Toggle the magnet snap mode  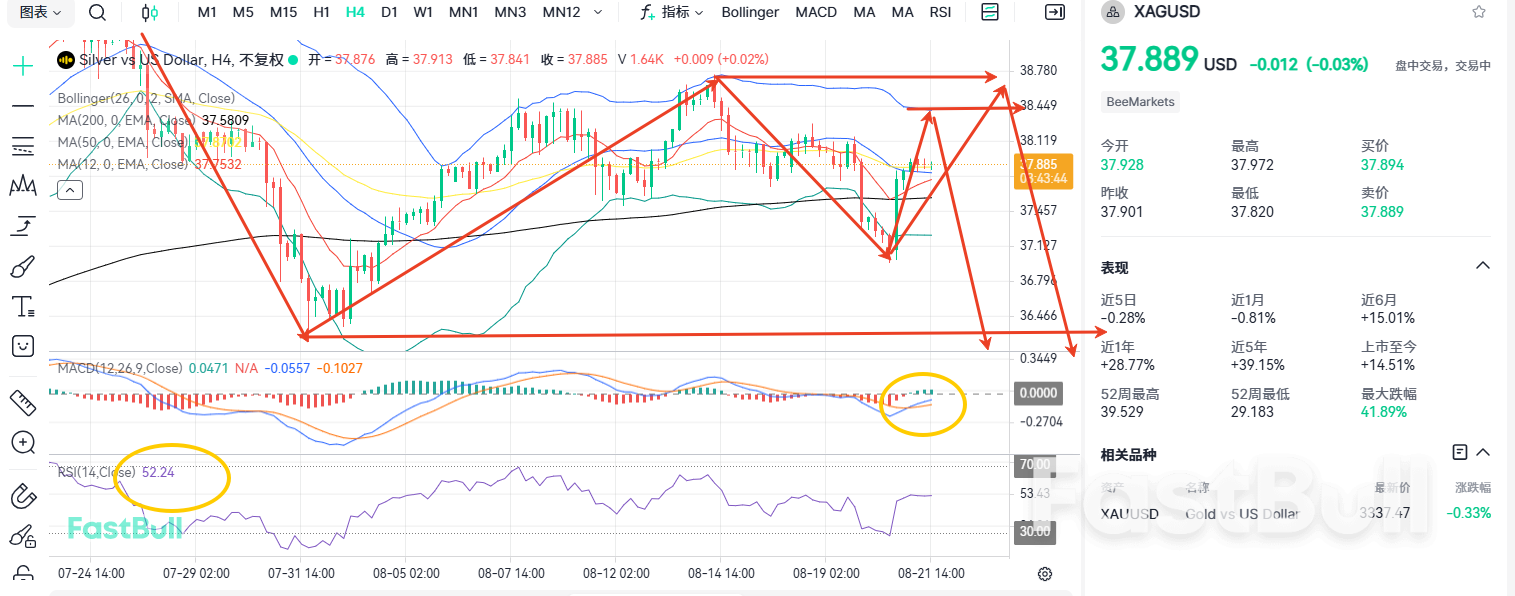[x=22, y=496]
